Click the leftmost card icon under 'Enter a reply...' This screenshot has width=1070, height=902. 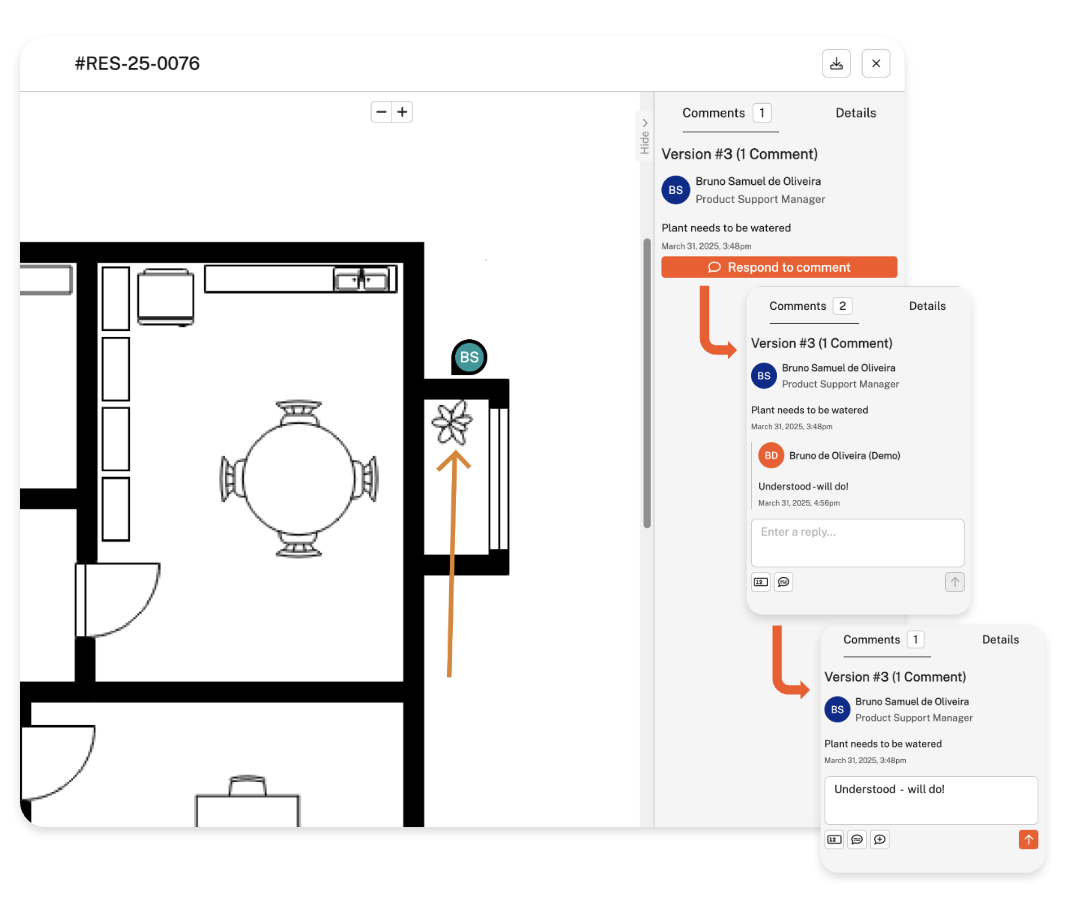click(x=761, y=582)
